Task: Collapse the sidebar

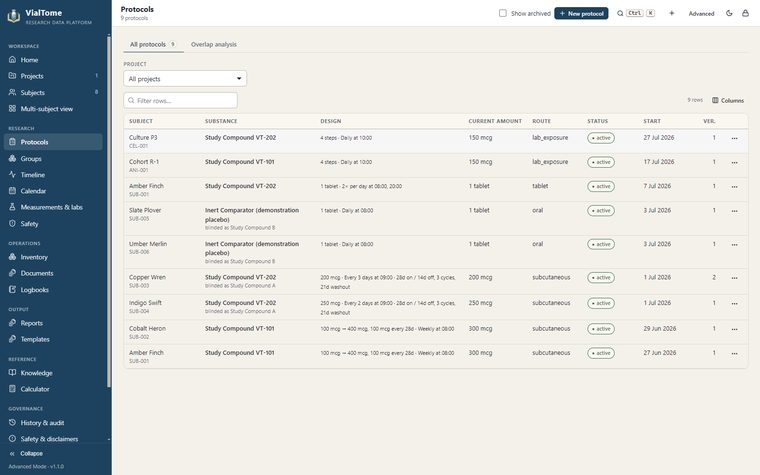Action: pyautogui.click(x=27, y=454)
